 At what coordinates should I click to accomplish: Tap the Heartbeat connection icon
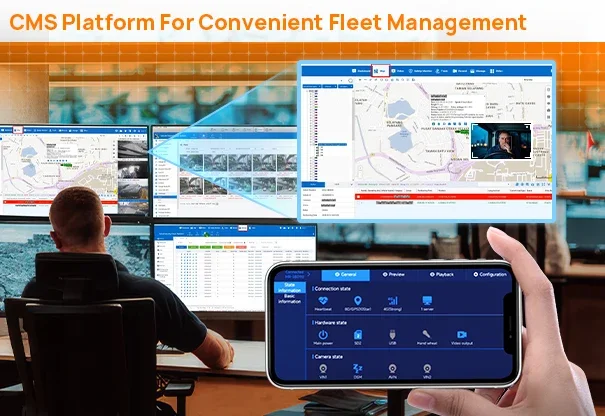(x=323, y=301)
